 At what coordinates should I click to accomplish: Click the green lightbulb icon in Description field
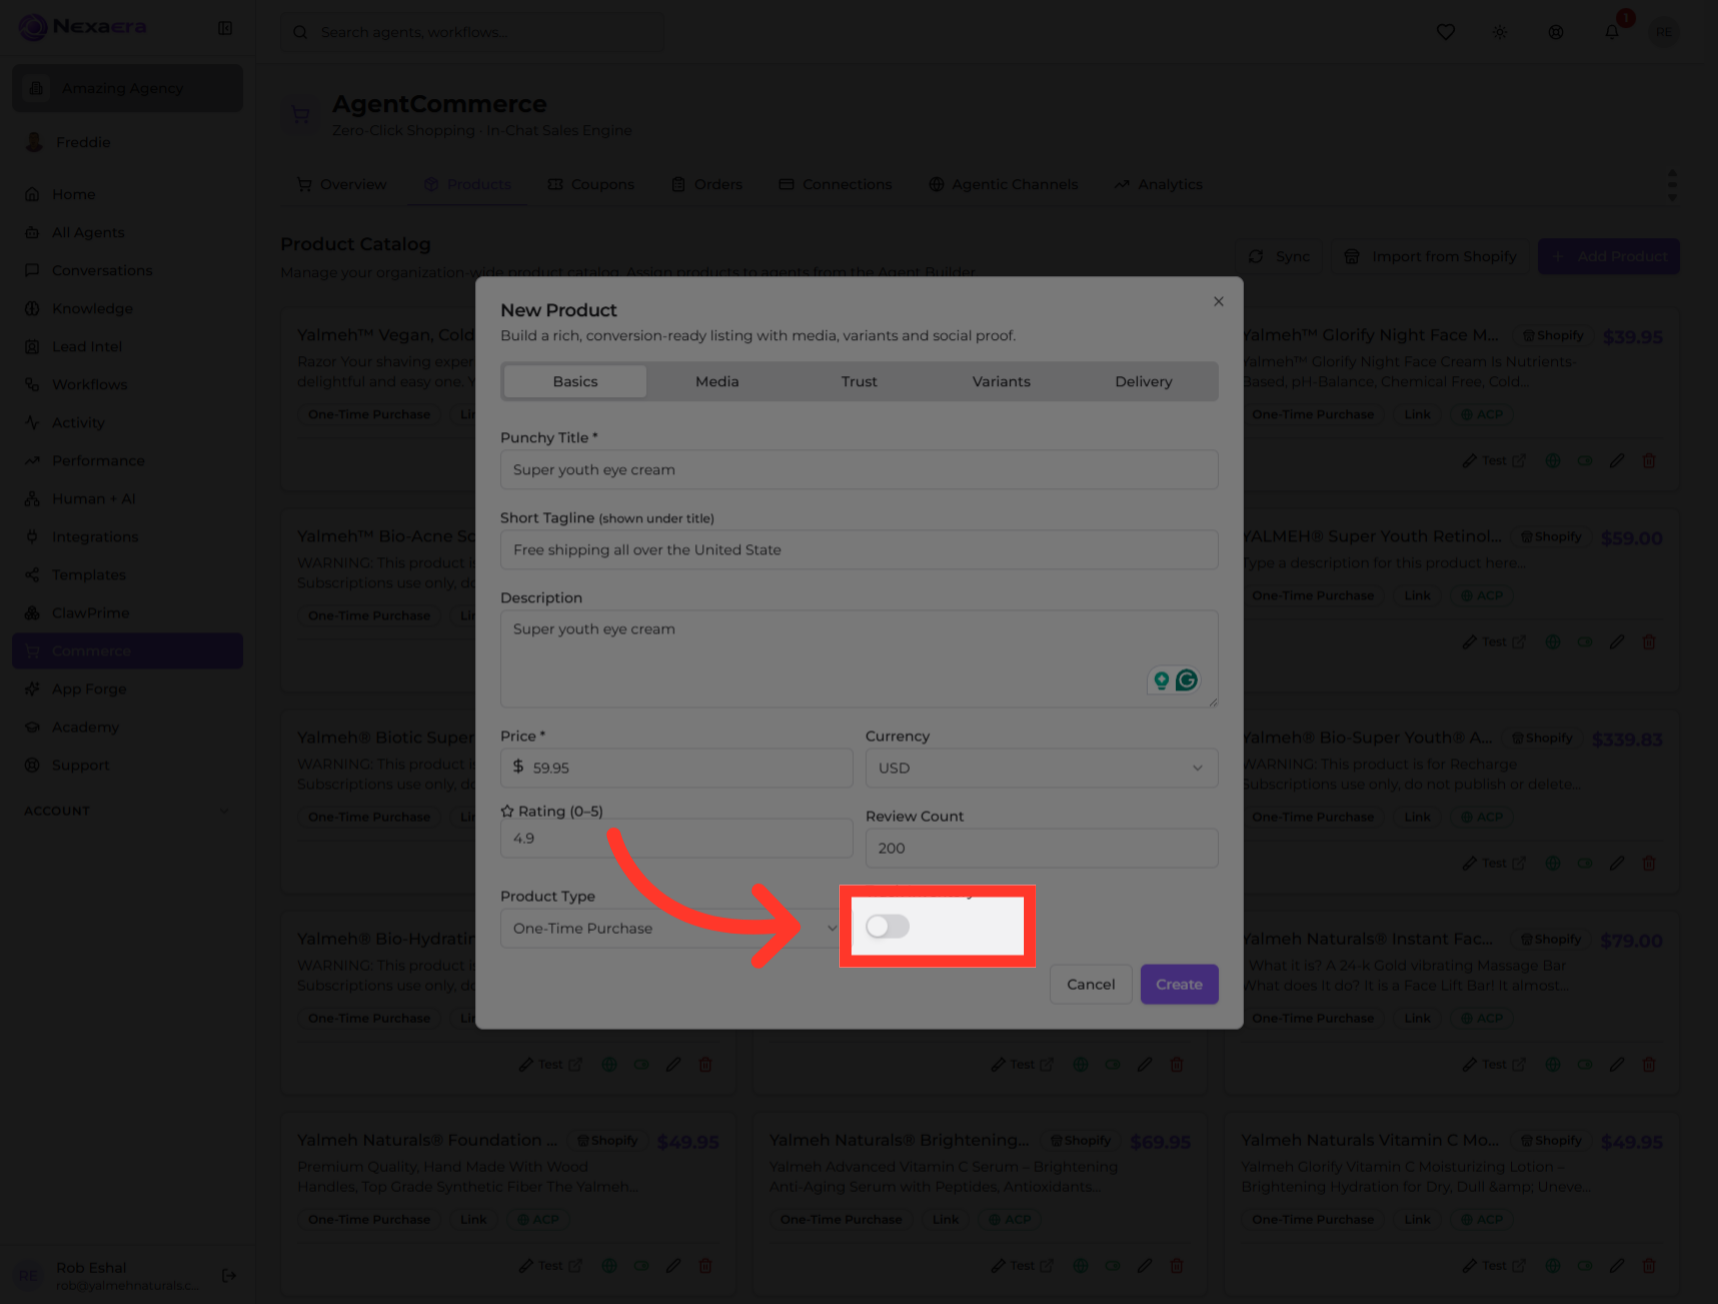click(1161, 680)
